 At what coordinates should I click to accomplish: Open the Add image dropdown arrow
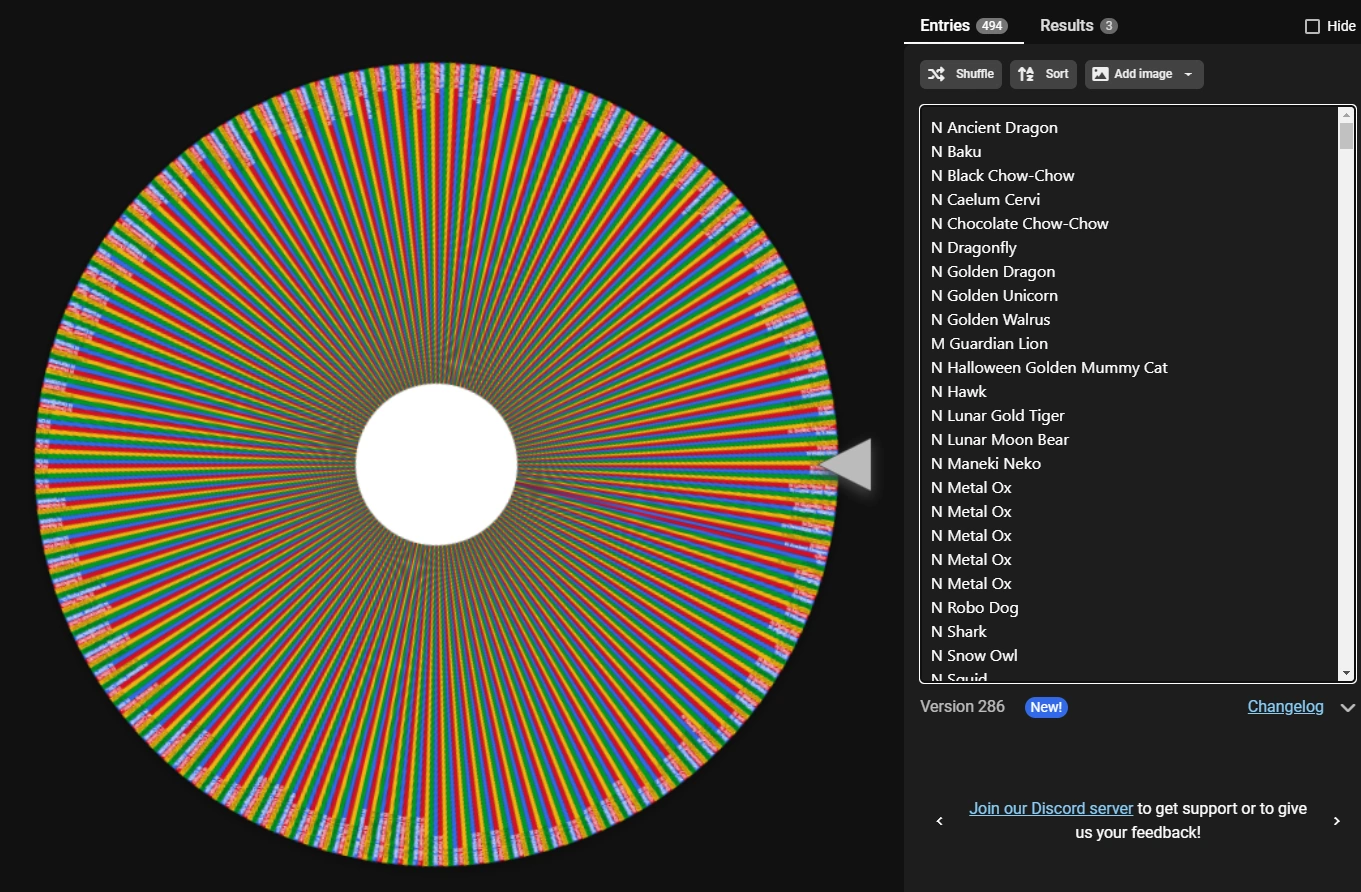[x=1187, y=73]
